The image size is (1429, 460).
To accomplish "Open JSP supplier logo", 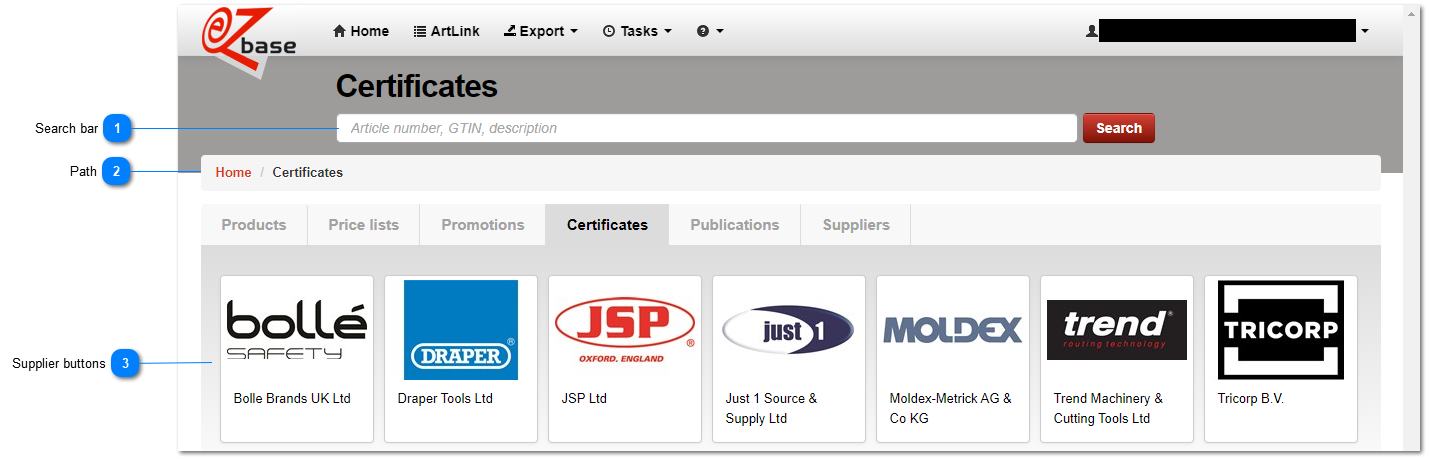I will (625, 330).
